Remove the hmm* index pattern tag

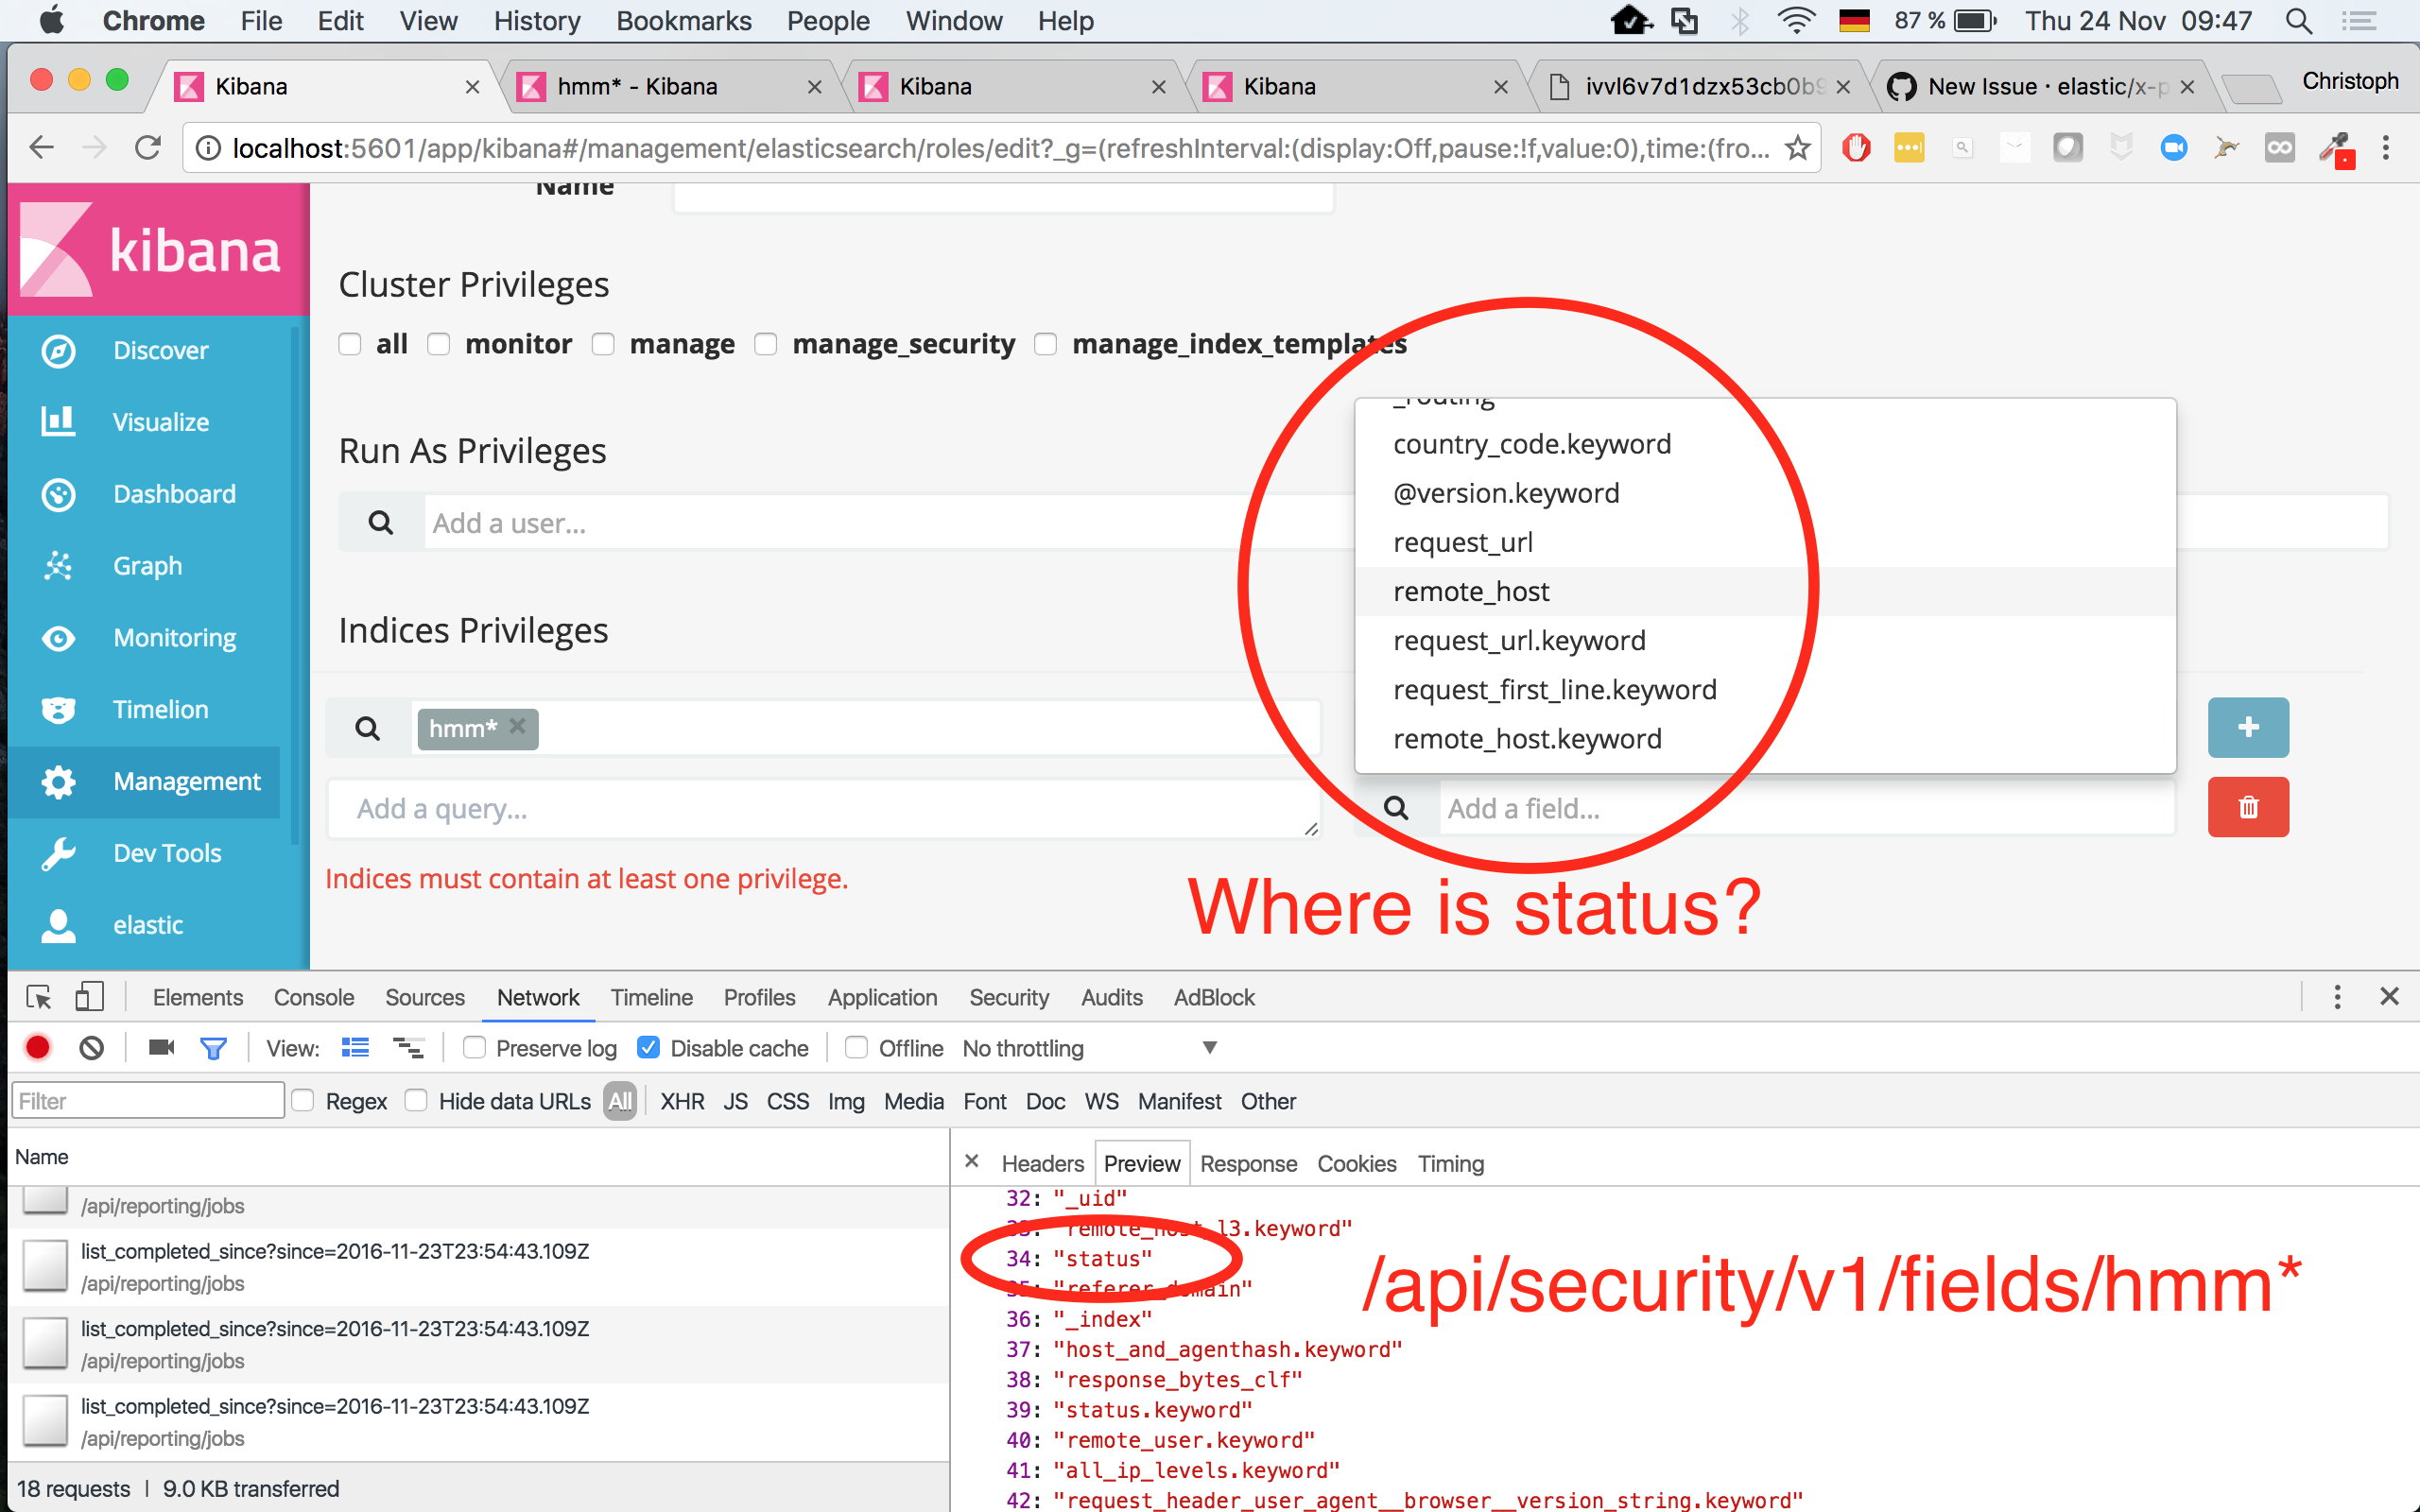(518, 727)
